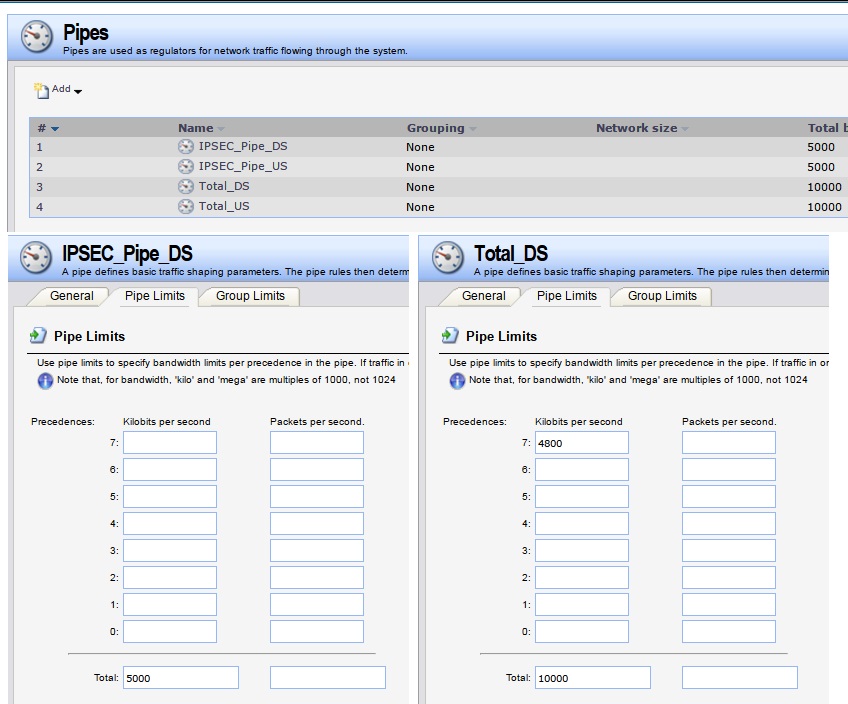The image size is (848, 704).
Task: Click the IPSEC_Pipe_US gauge icon in table
Action: (186, 167)
